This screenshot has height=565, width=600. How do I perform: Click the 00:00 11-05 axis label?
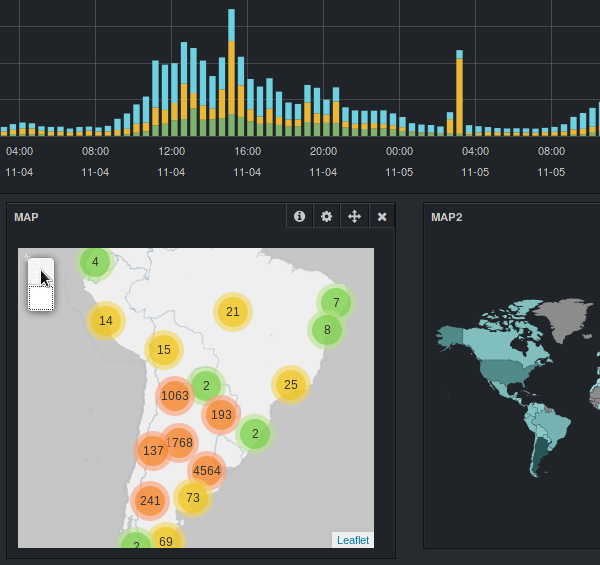[x=399, y=161]
